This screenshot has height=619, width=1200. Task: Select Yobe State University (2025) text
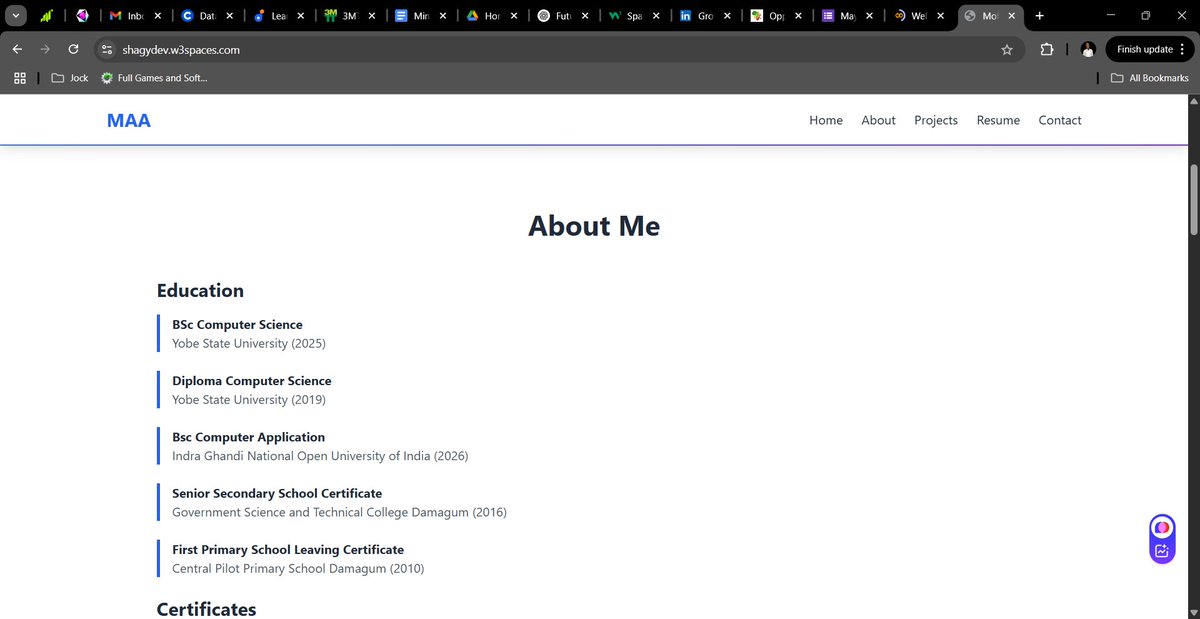click(x=249, y=343)
